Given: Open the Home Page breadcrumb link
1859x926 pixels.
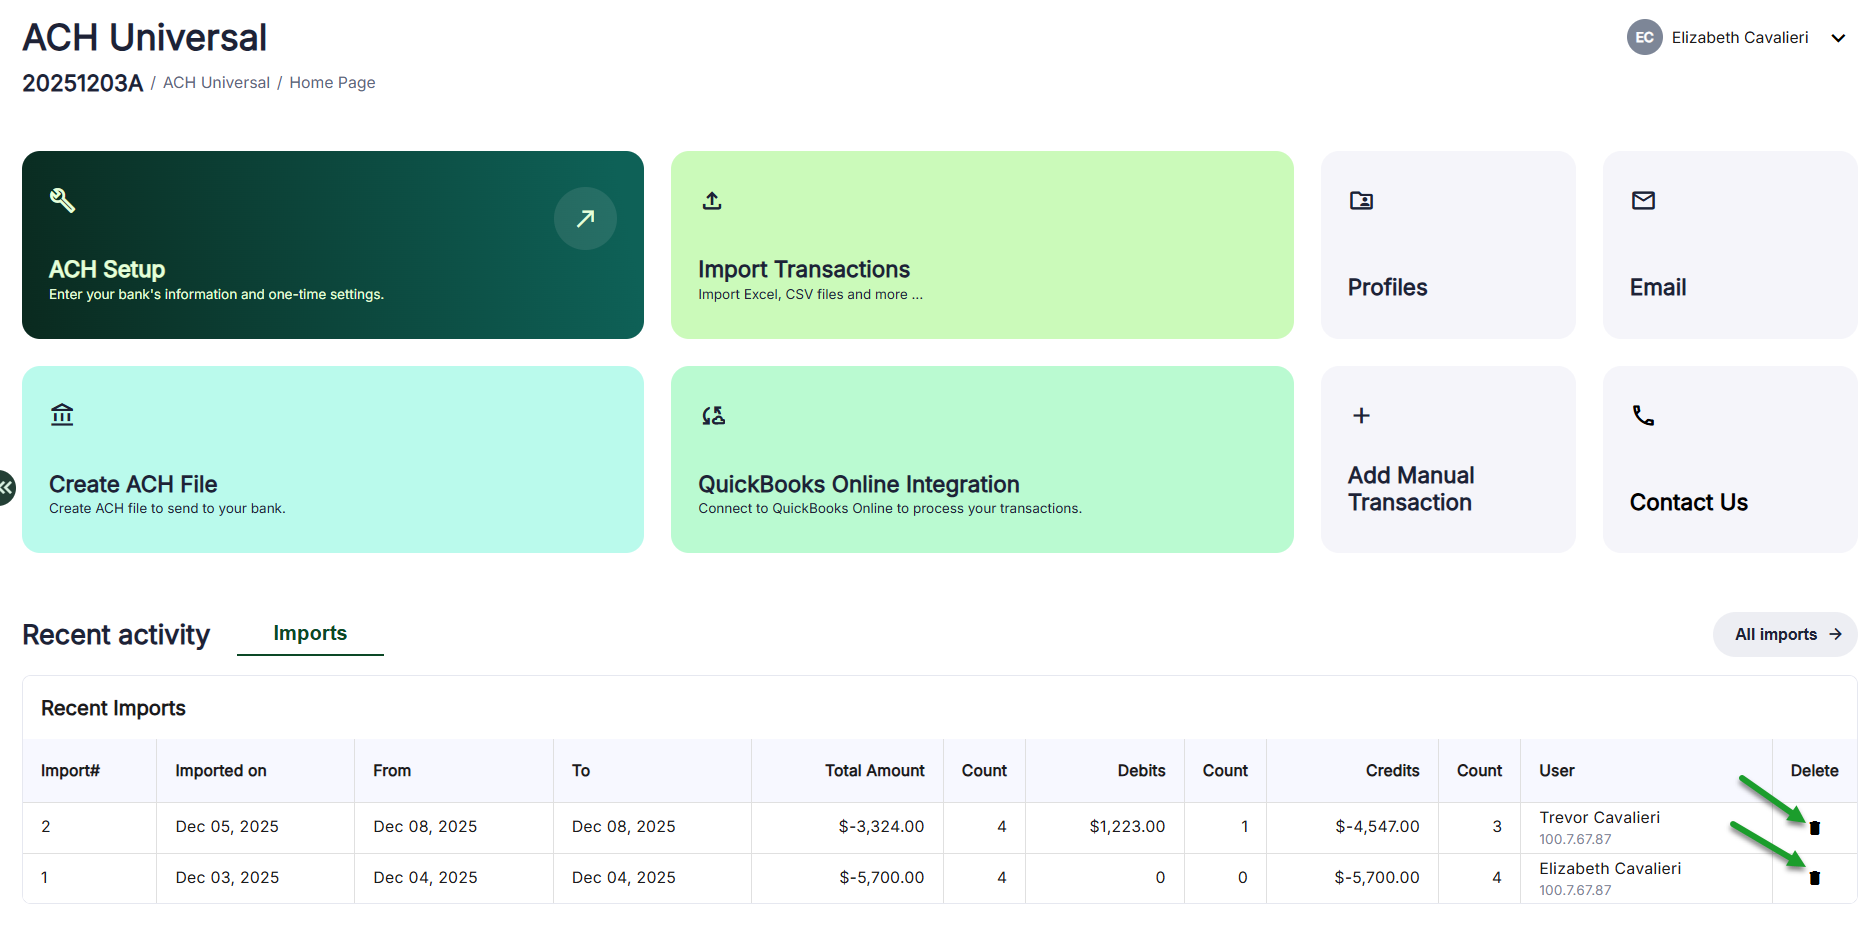Looking at the screenshot, I should click(x=332, y=82).
